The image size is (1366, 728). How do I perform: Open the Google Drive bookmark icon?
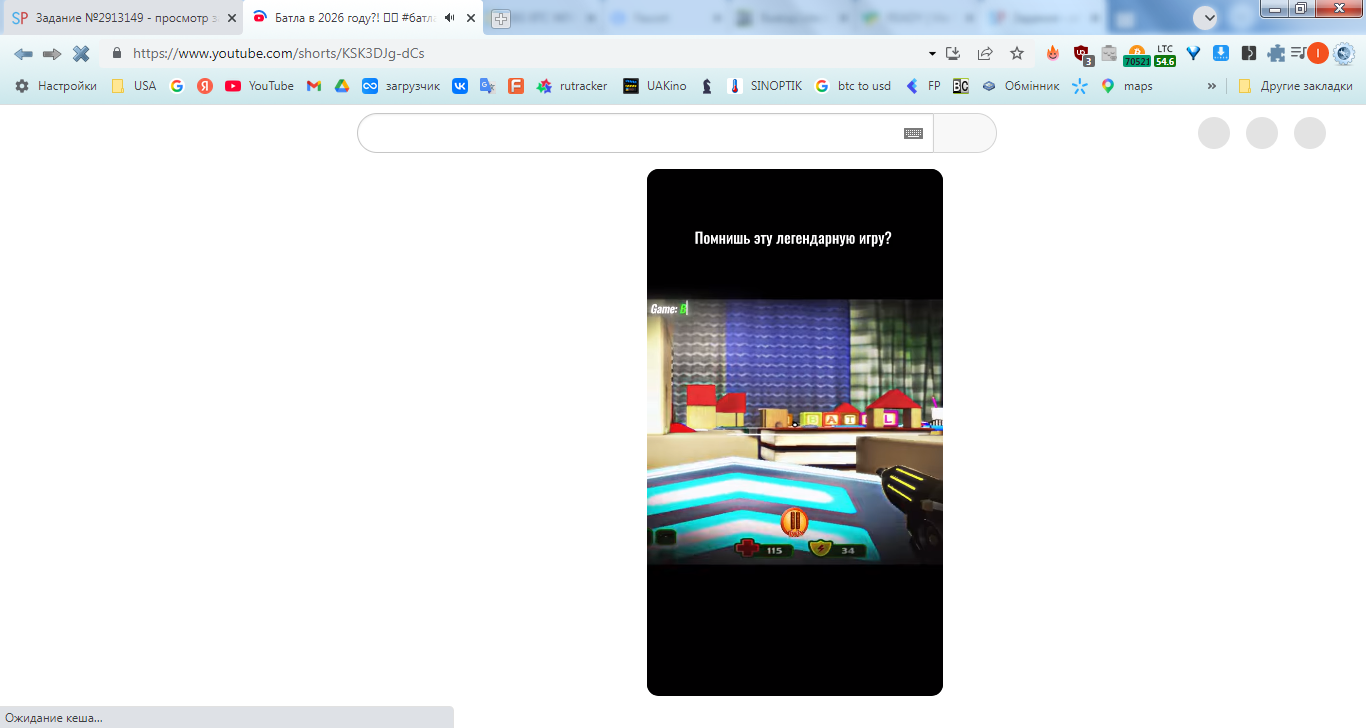[x=342, y=86]
